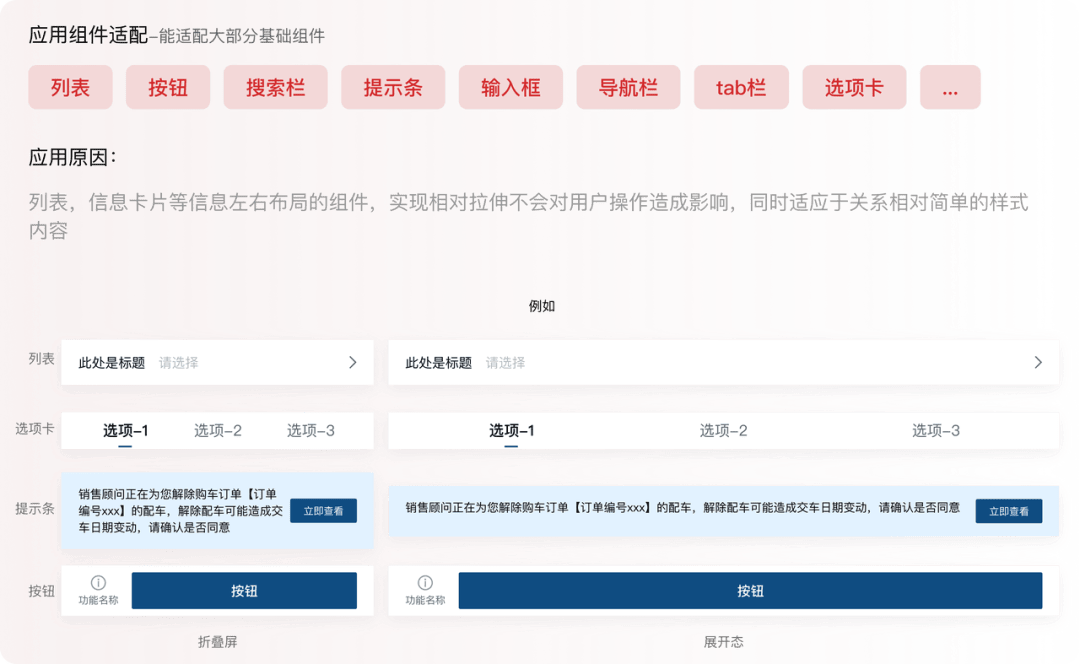Select the 选项卡 pink tag
Viewport: 1080px width, 664px height.
(x=854, y=87)
